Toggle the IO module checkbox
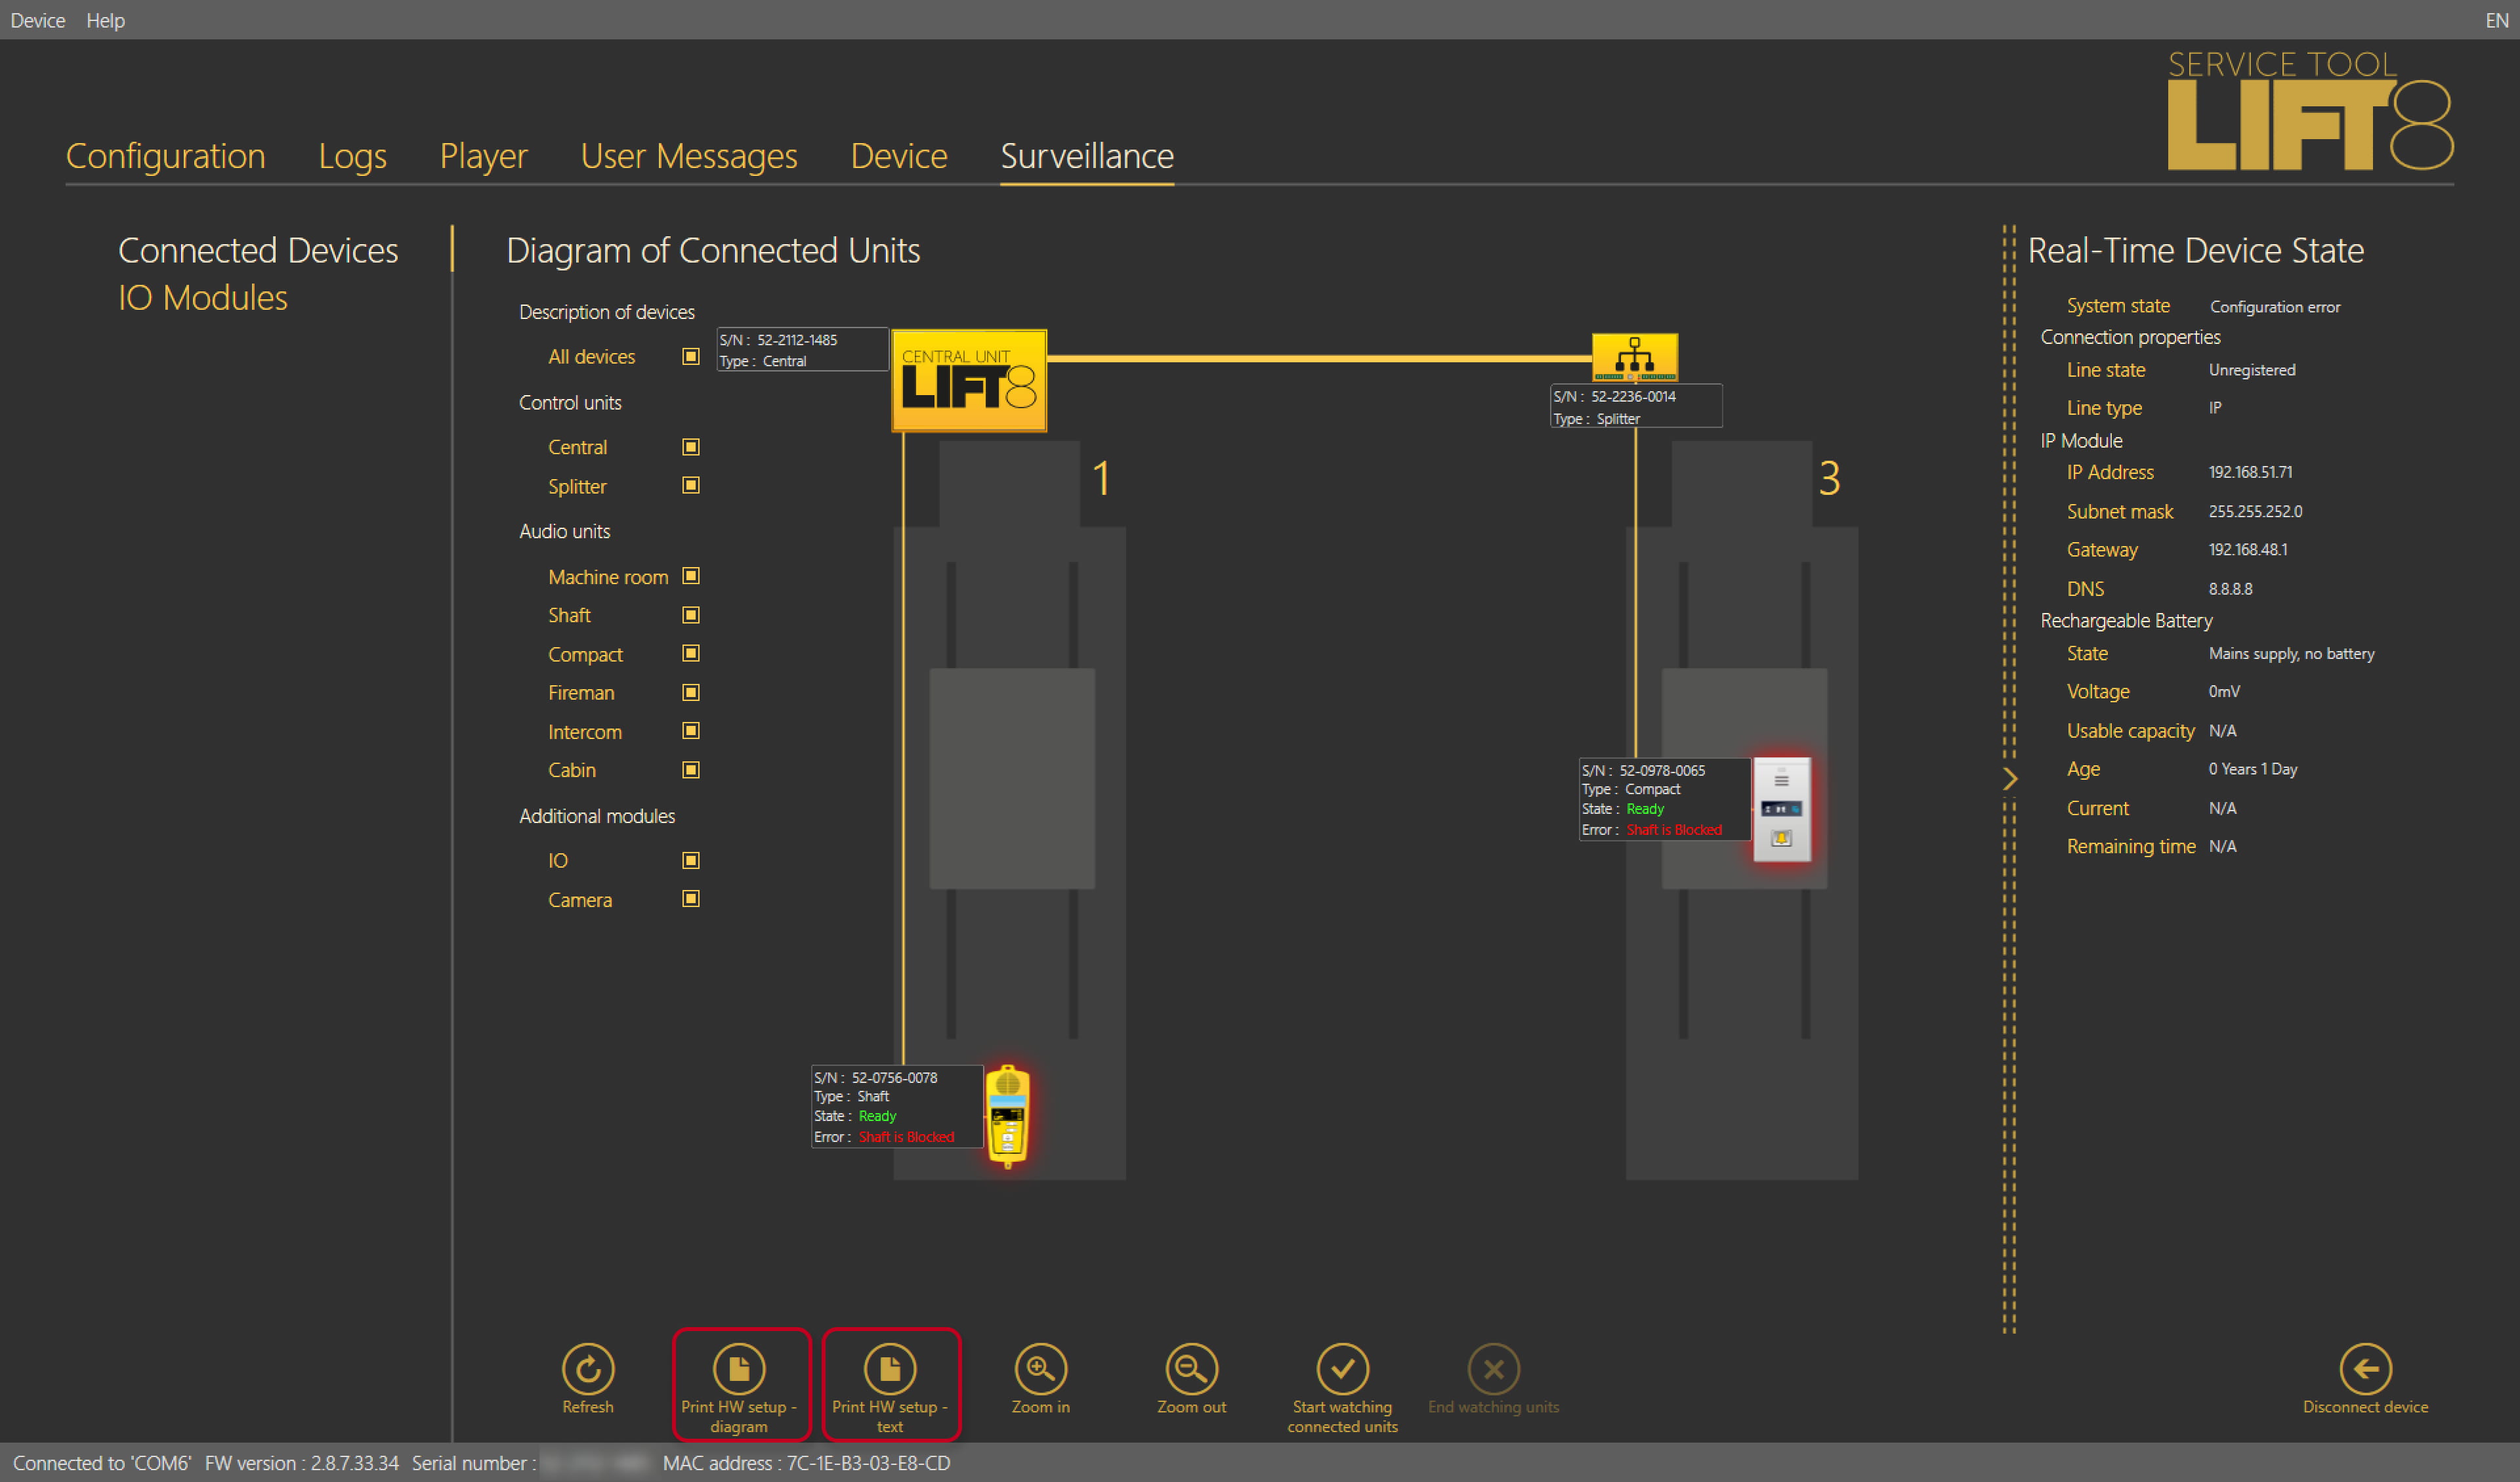Image resolution: width=2520 pixels, height=1482 pixels. (x=690, y=860)
